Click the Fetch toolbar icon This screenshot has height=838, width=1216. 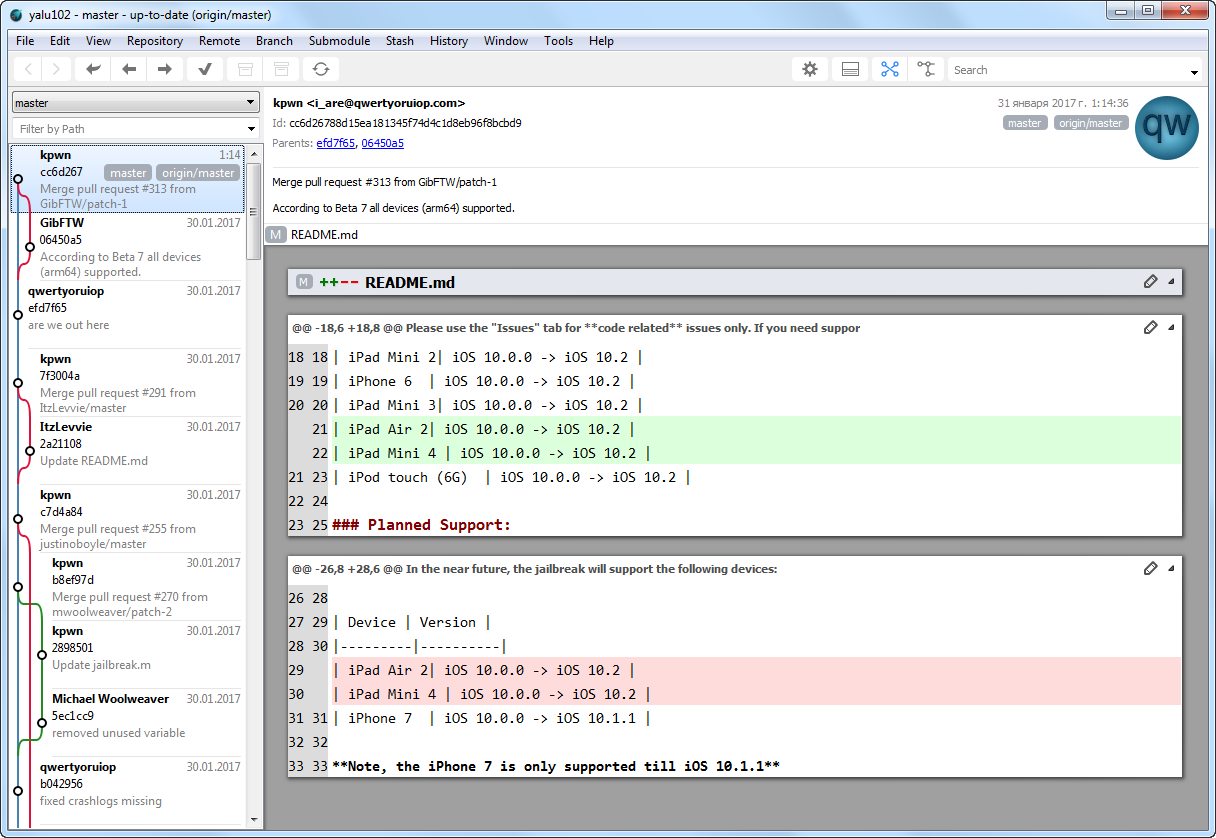(93, 69)
